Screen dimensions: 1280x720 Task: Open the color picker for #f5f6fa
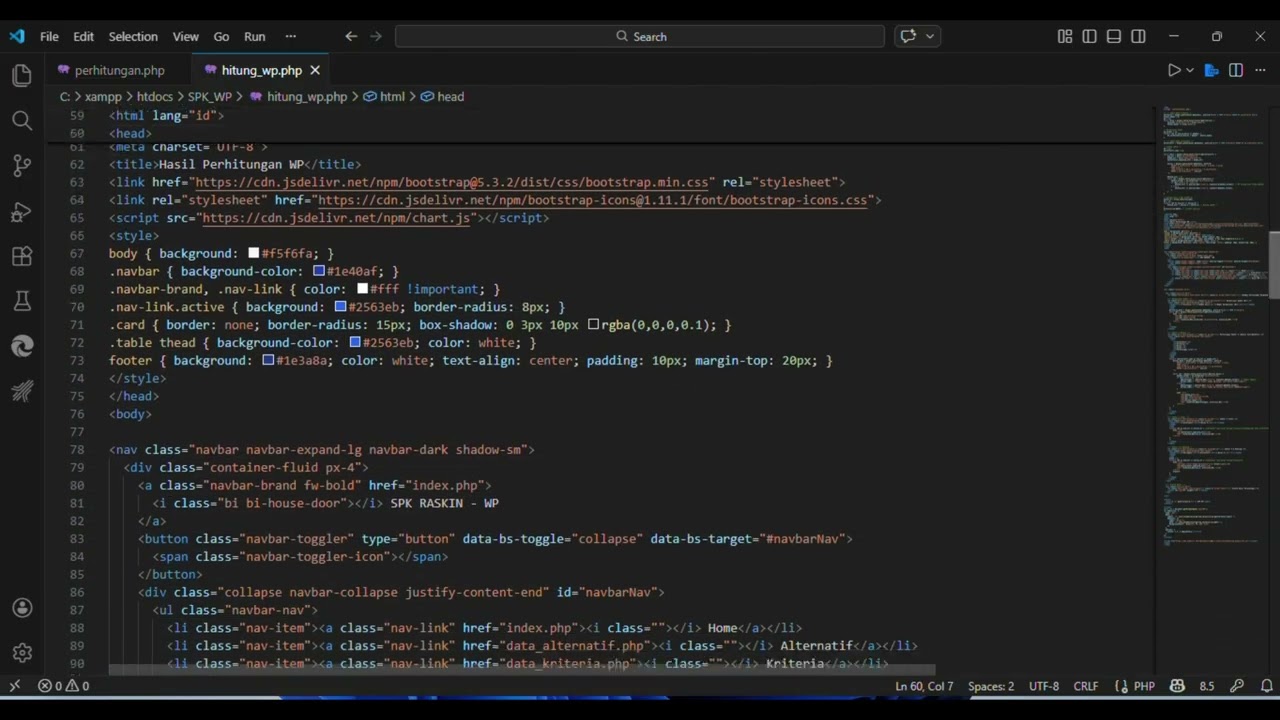254,254
